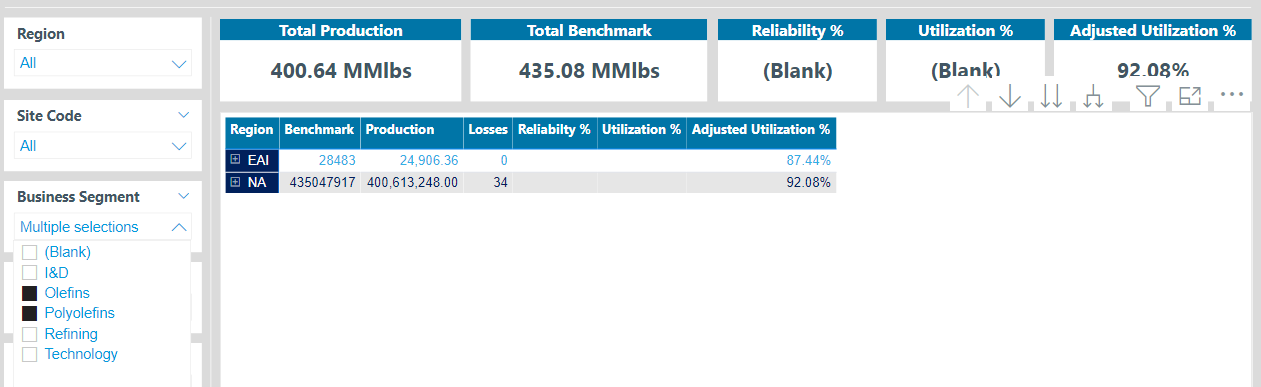The image size is (1261, 387).
Task: Uncheck the Polyolefins business segment option
Action: tap(29, 313)
